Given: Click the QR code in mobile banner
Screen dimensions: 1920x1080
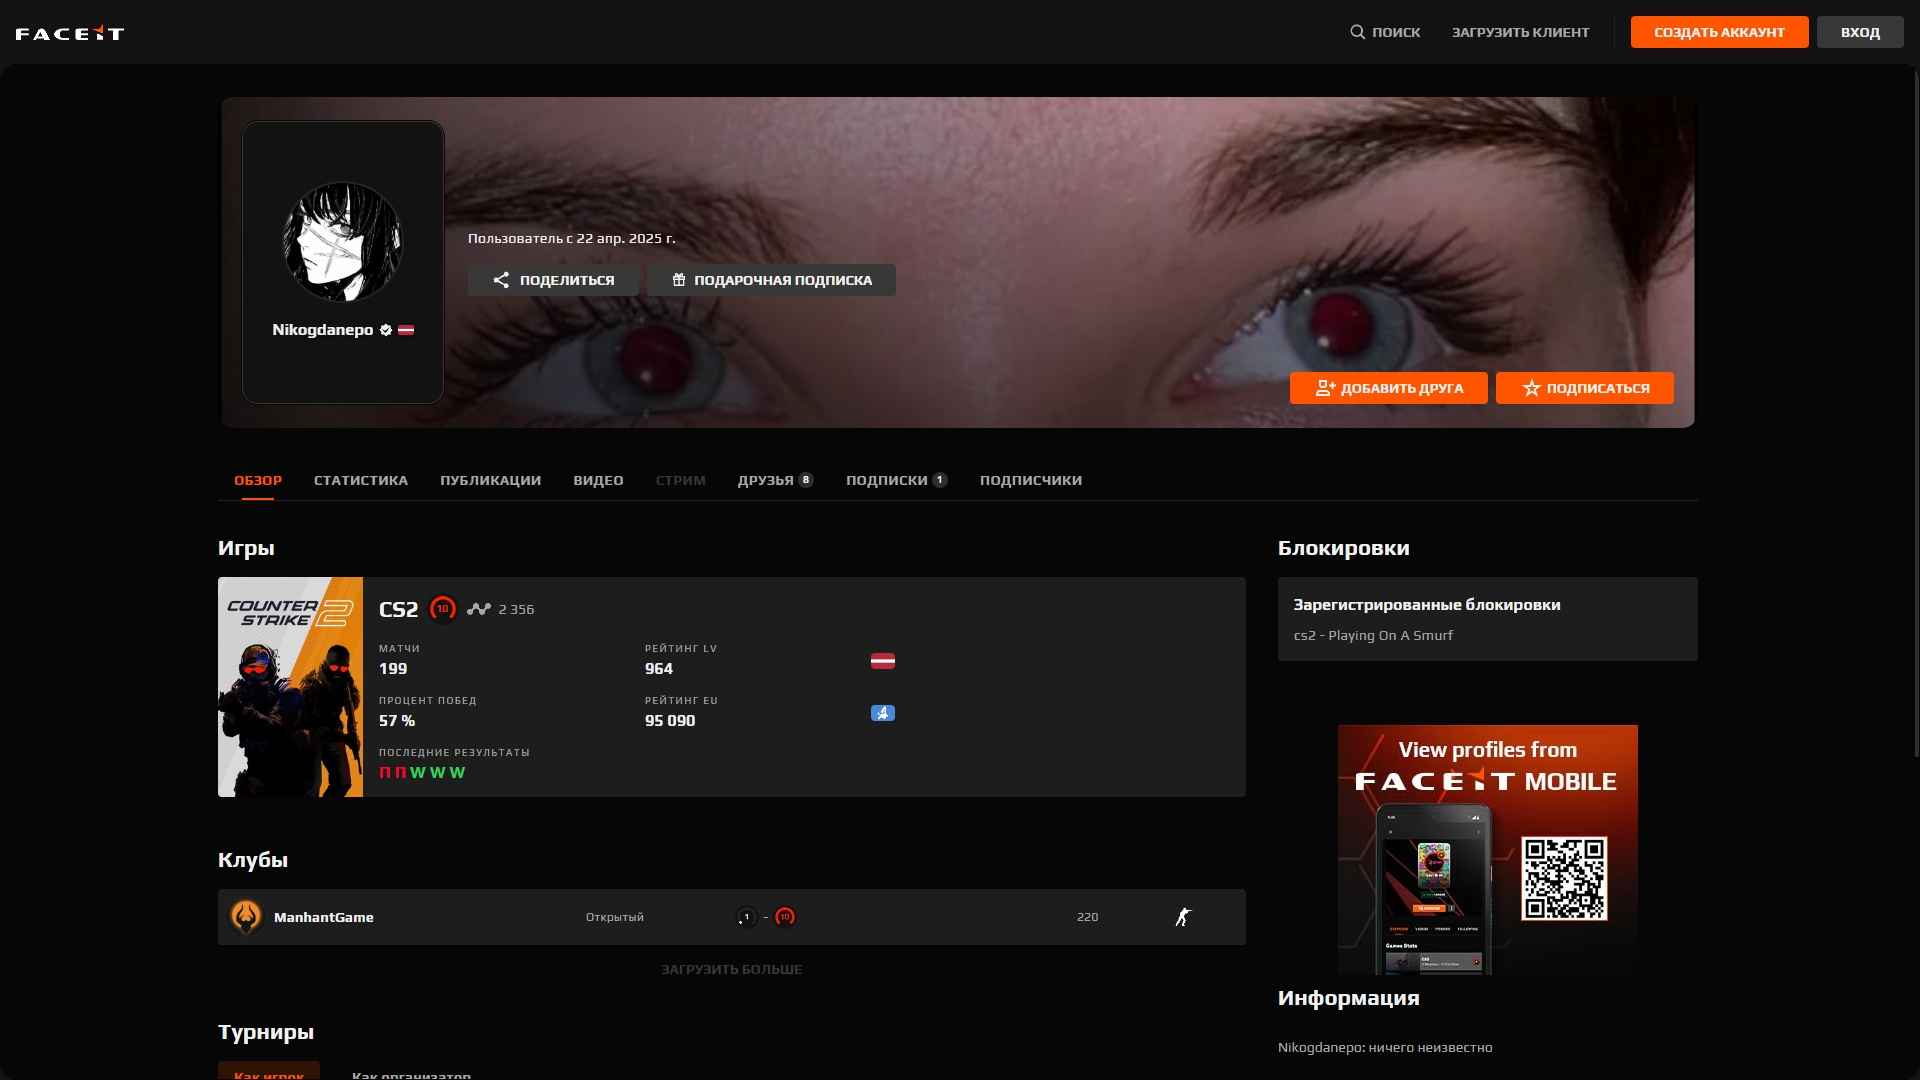Looking at the screenshot, I should 1564,878.
